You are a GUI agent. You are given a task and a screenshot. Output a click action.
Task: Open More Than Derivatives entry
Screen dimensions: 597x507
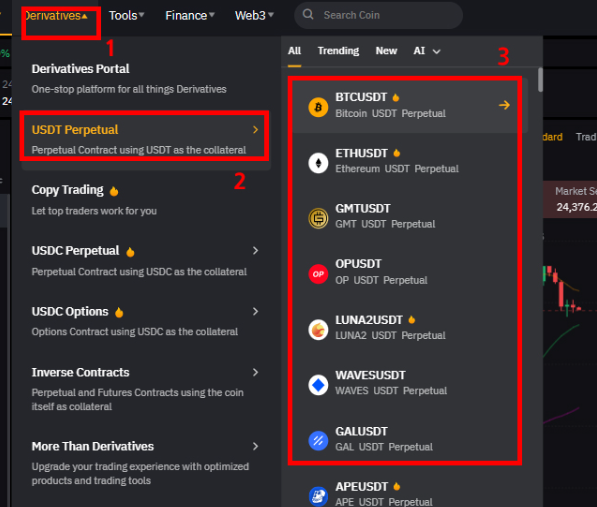tap(146, 463)
